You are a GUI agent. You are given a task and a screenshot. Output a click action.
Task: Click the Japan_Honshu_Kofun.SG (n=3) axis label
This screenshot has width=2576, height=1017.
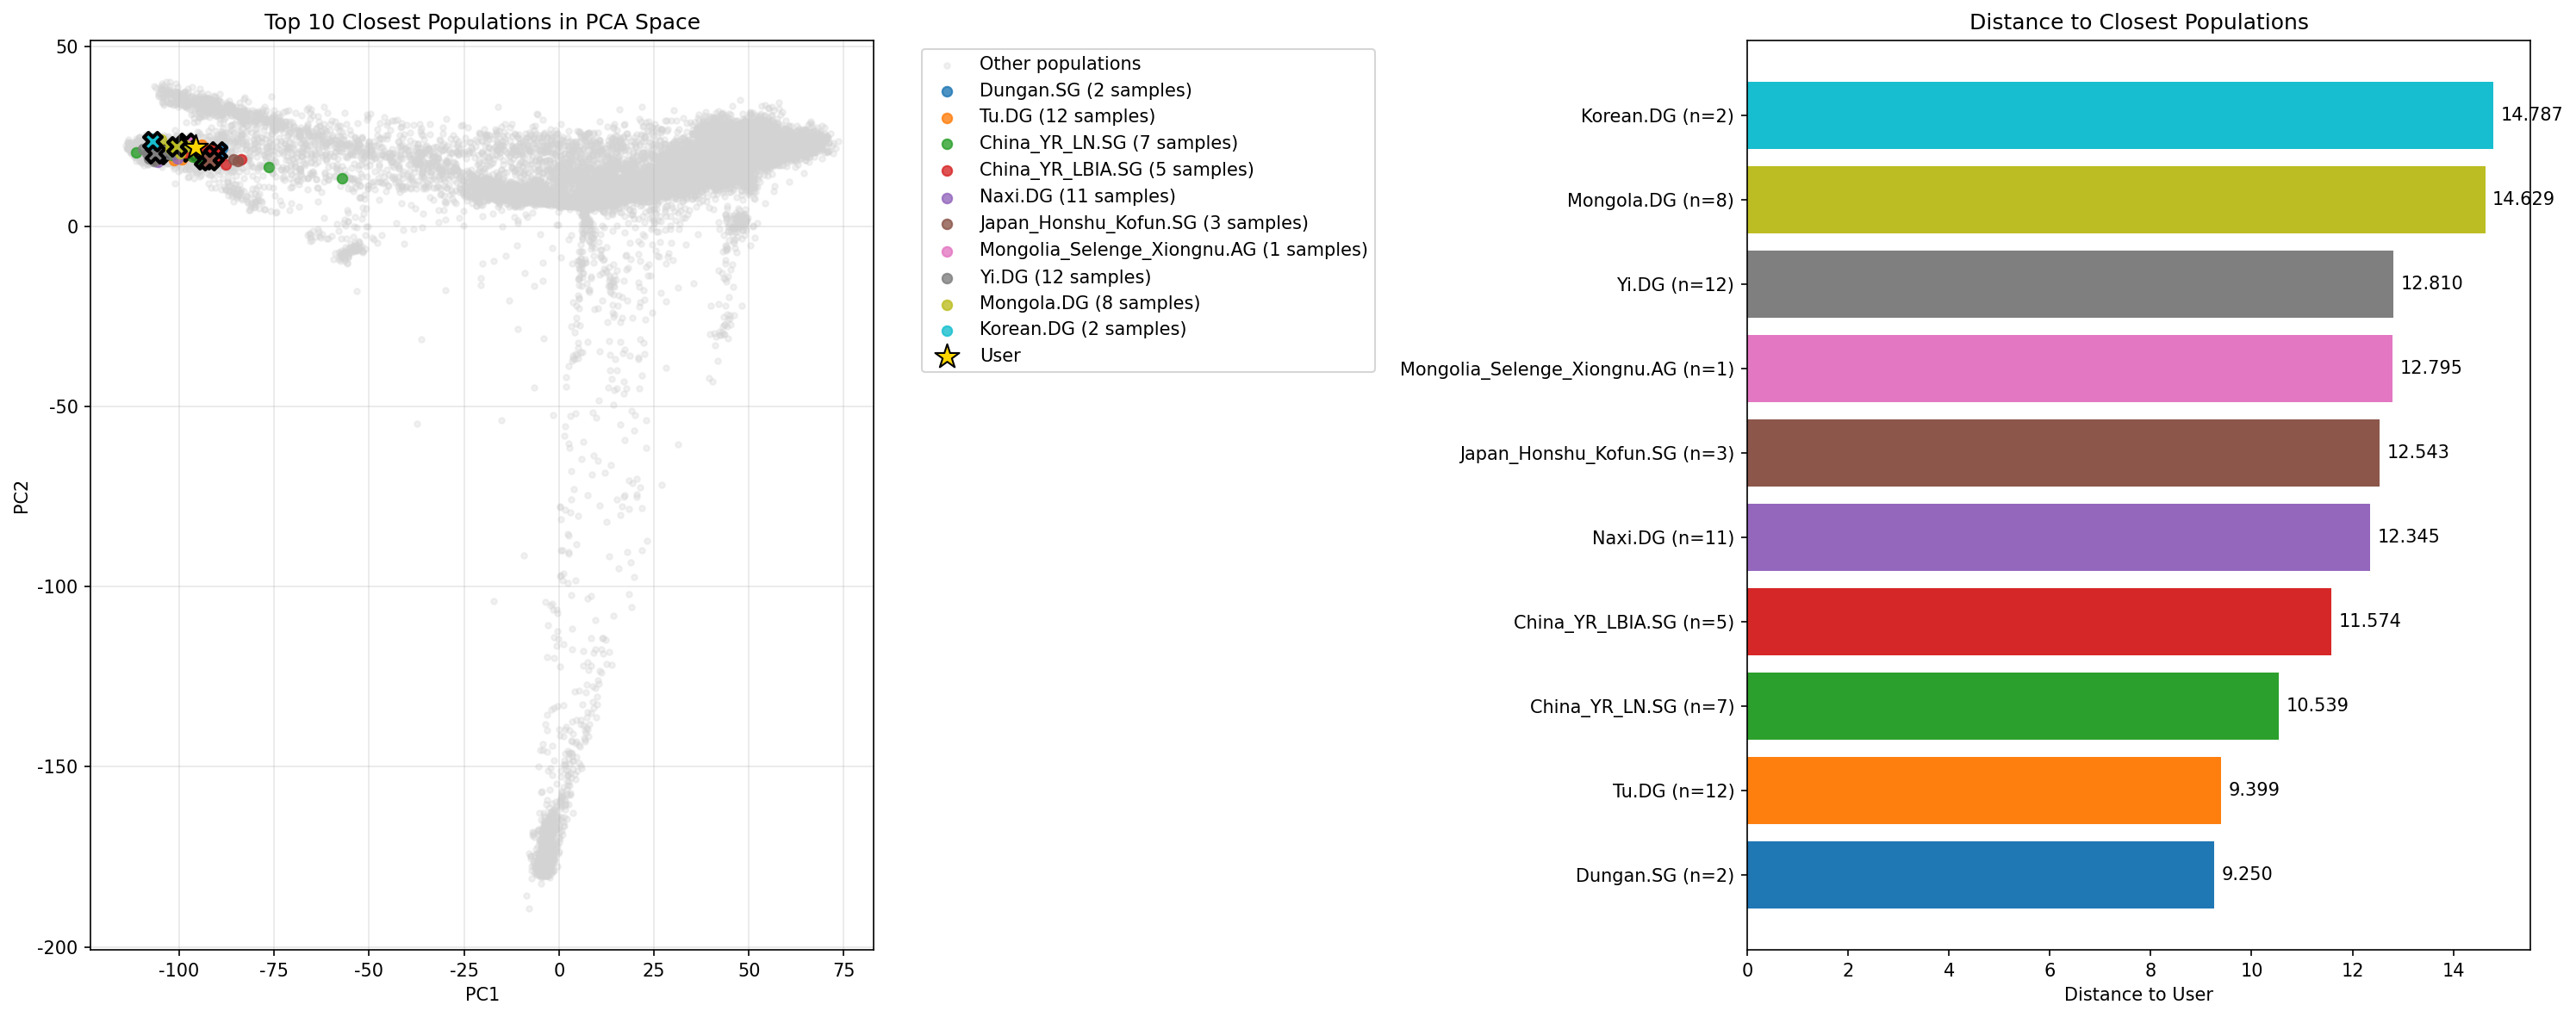click(x=1595, y=454)
